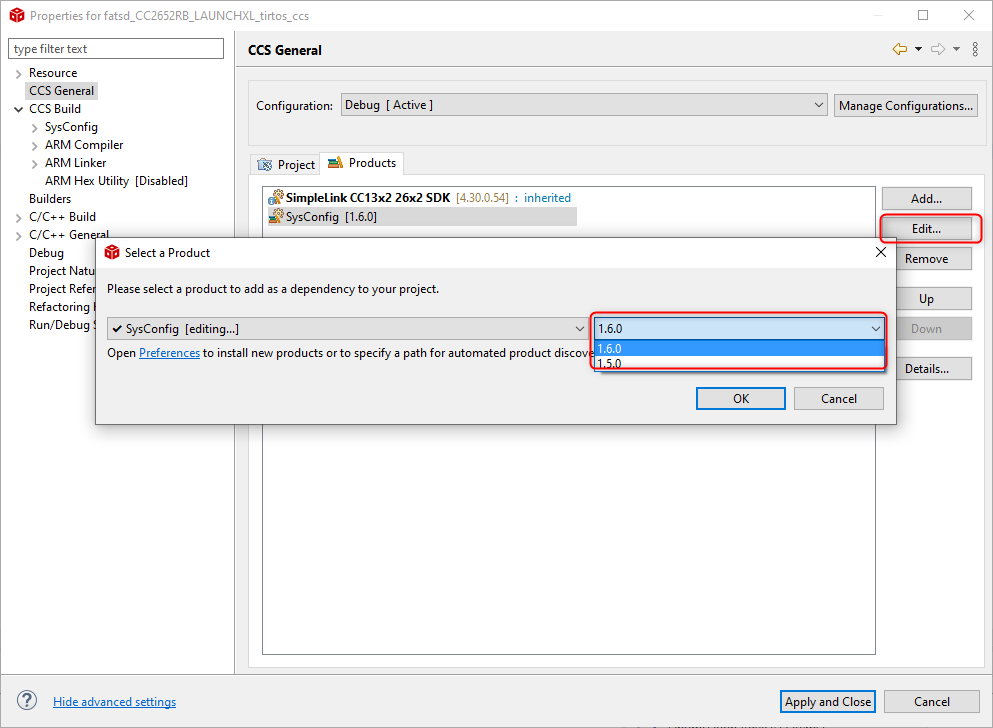Click the Add... button
Viewport: 993px width, 728px height.
(x=927, y=199)
